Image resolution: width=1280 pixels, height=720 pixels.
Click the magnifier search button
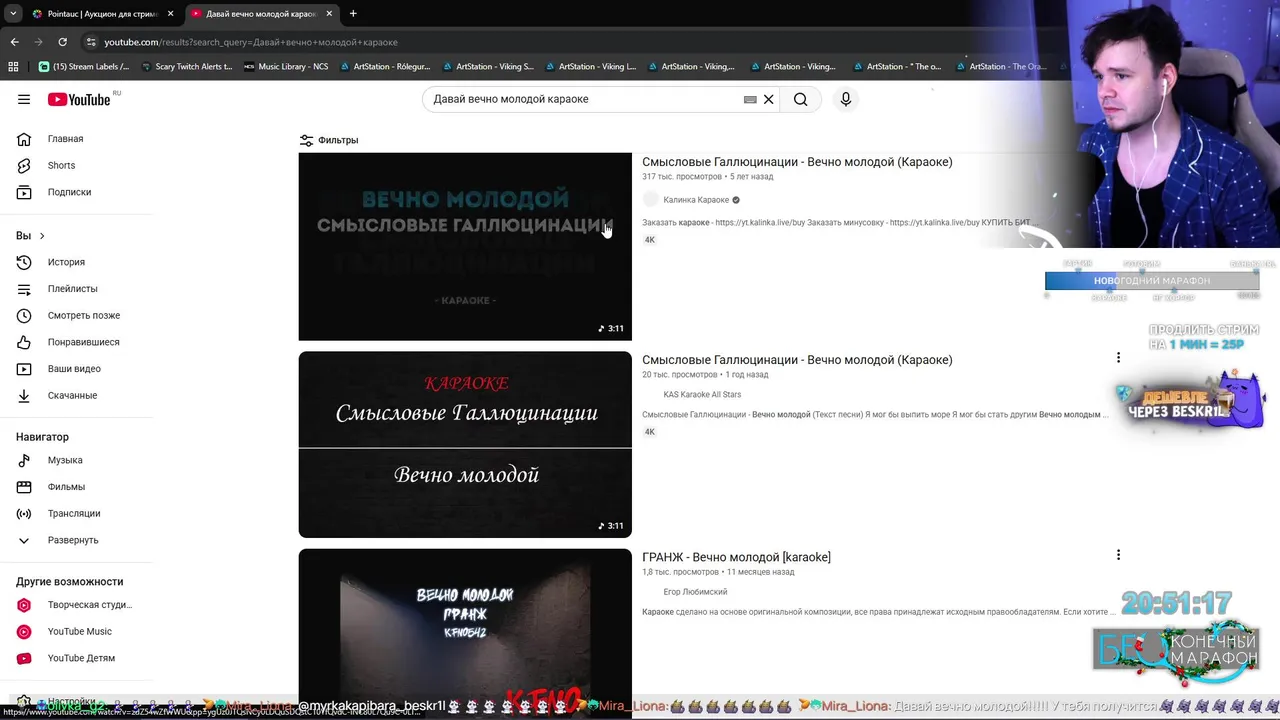click(x=800, y=99)
